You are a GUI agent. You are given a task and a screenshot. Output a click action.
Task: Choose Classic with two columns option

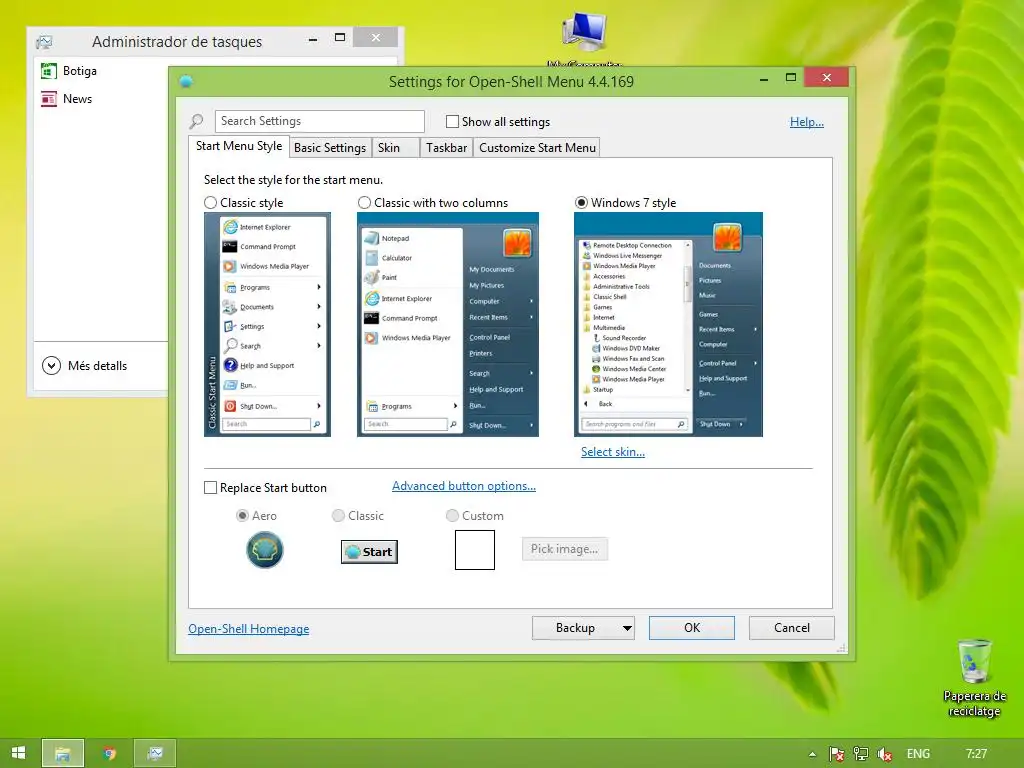tap(364, 202)
